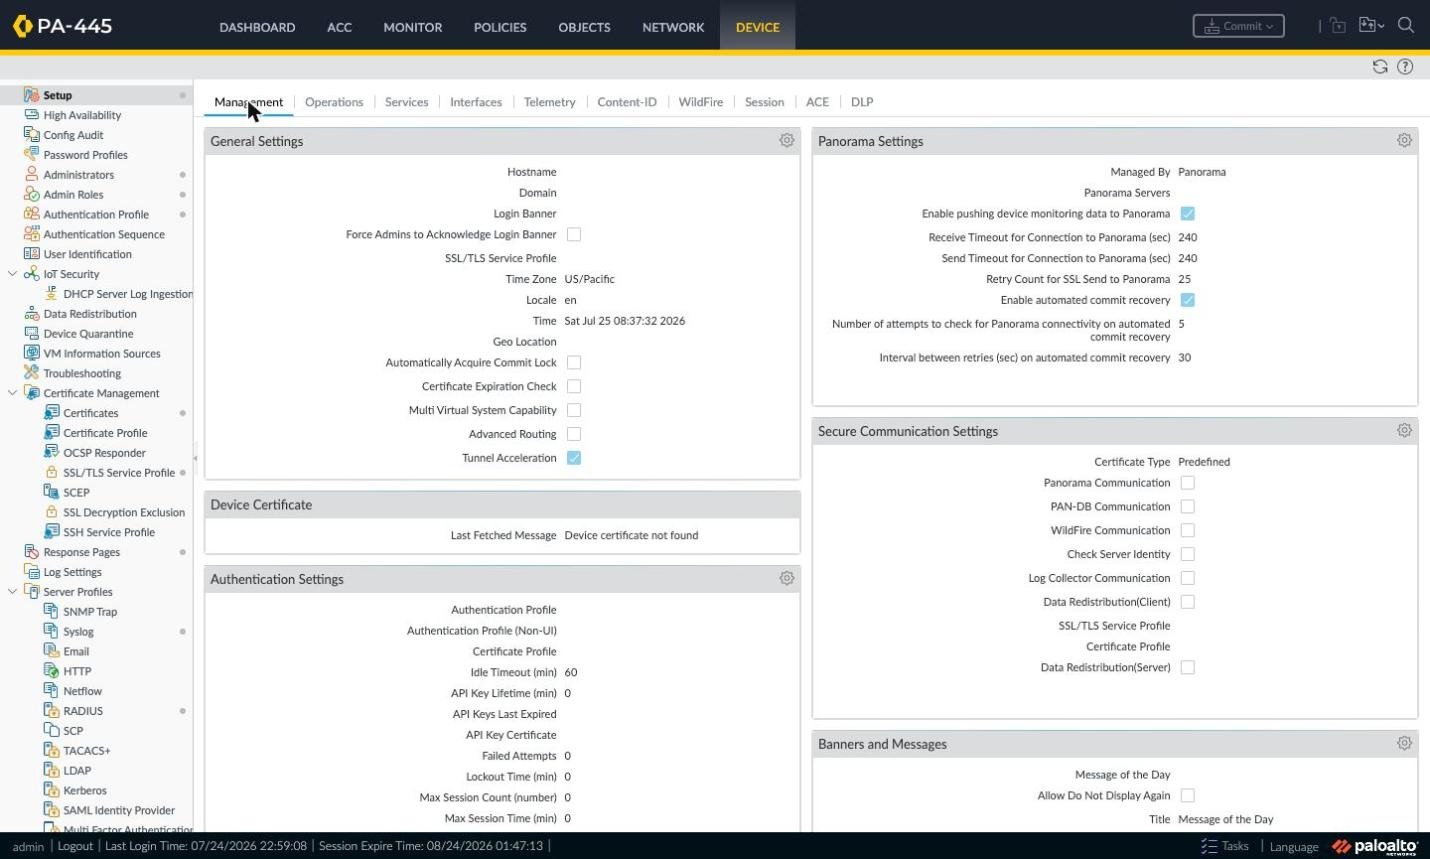Click the Authentication Profile icon
This screenshot has height=859, width=1430.
pos(31,214)
